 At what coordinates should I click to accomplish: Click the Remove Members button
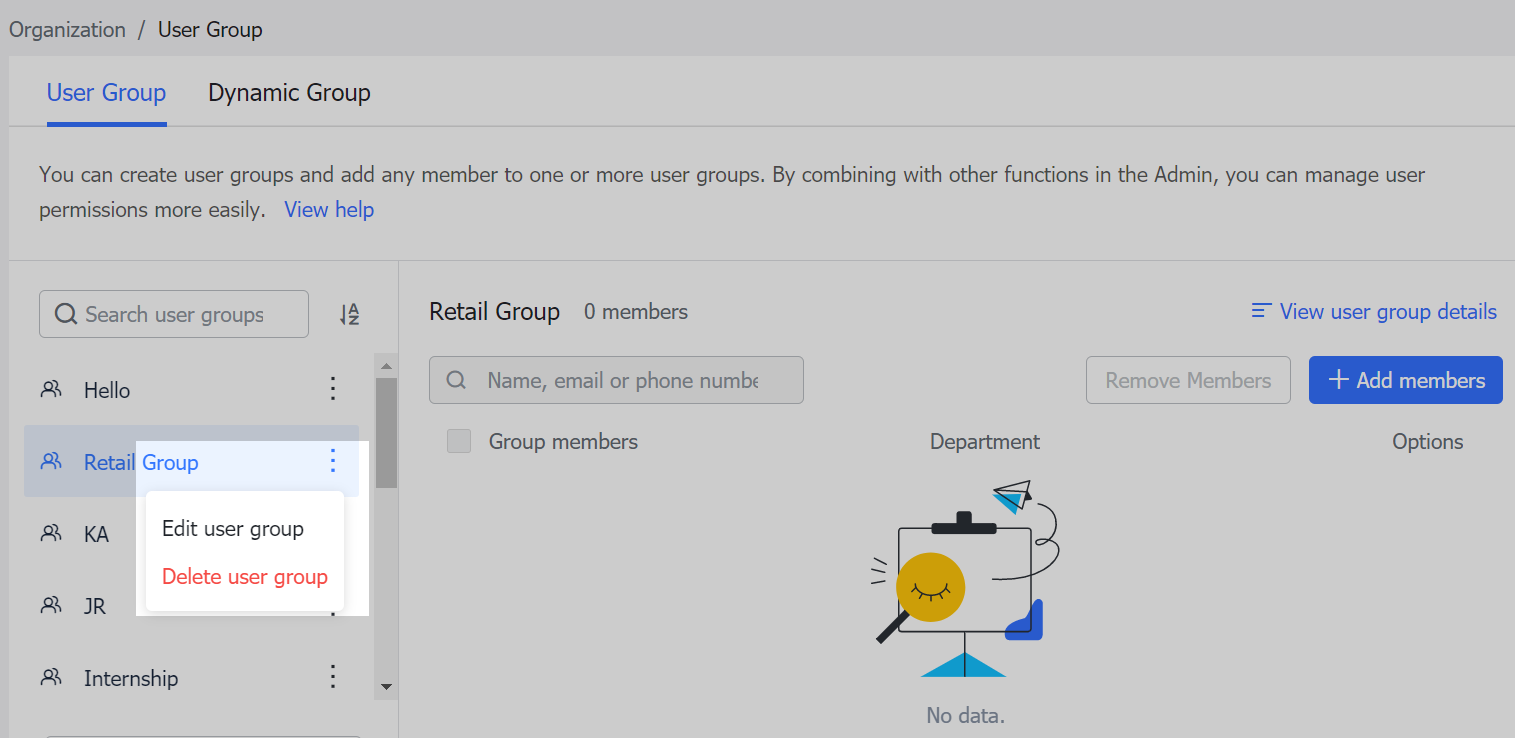tap(1188, 380)
